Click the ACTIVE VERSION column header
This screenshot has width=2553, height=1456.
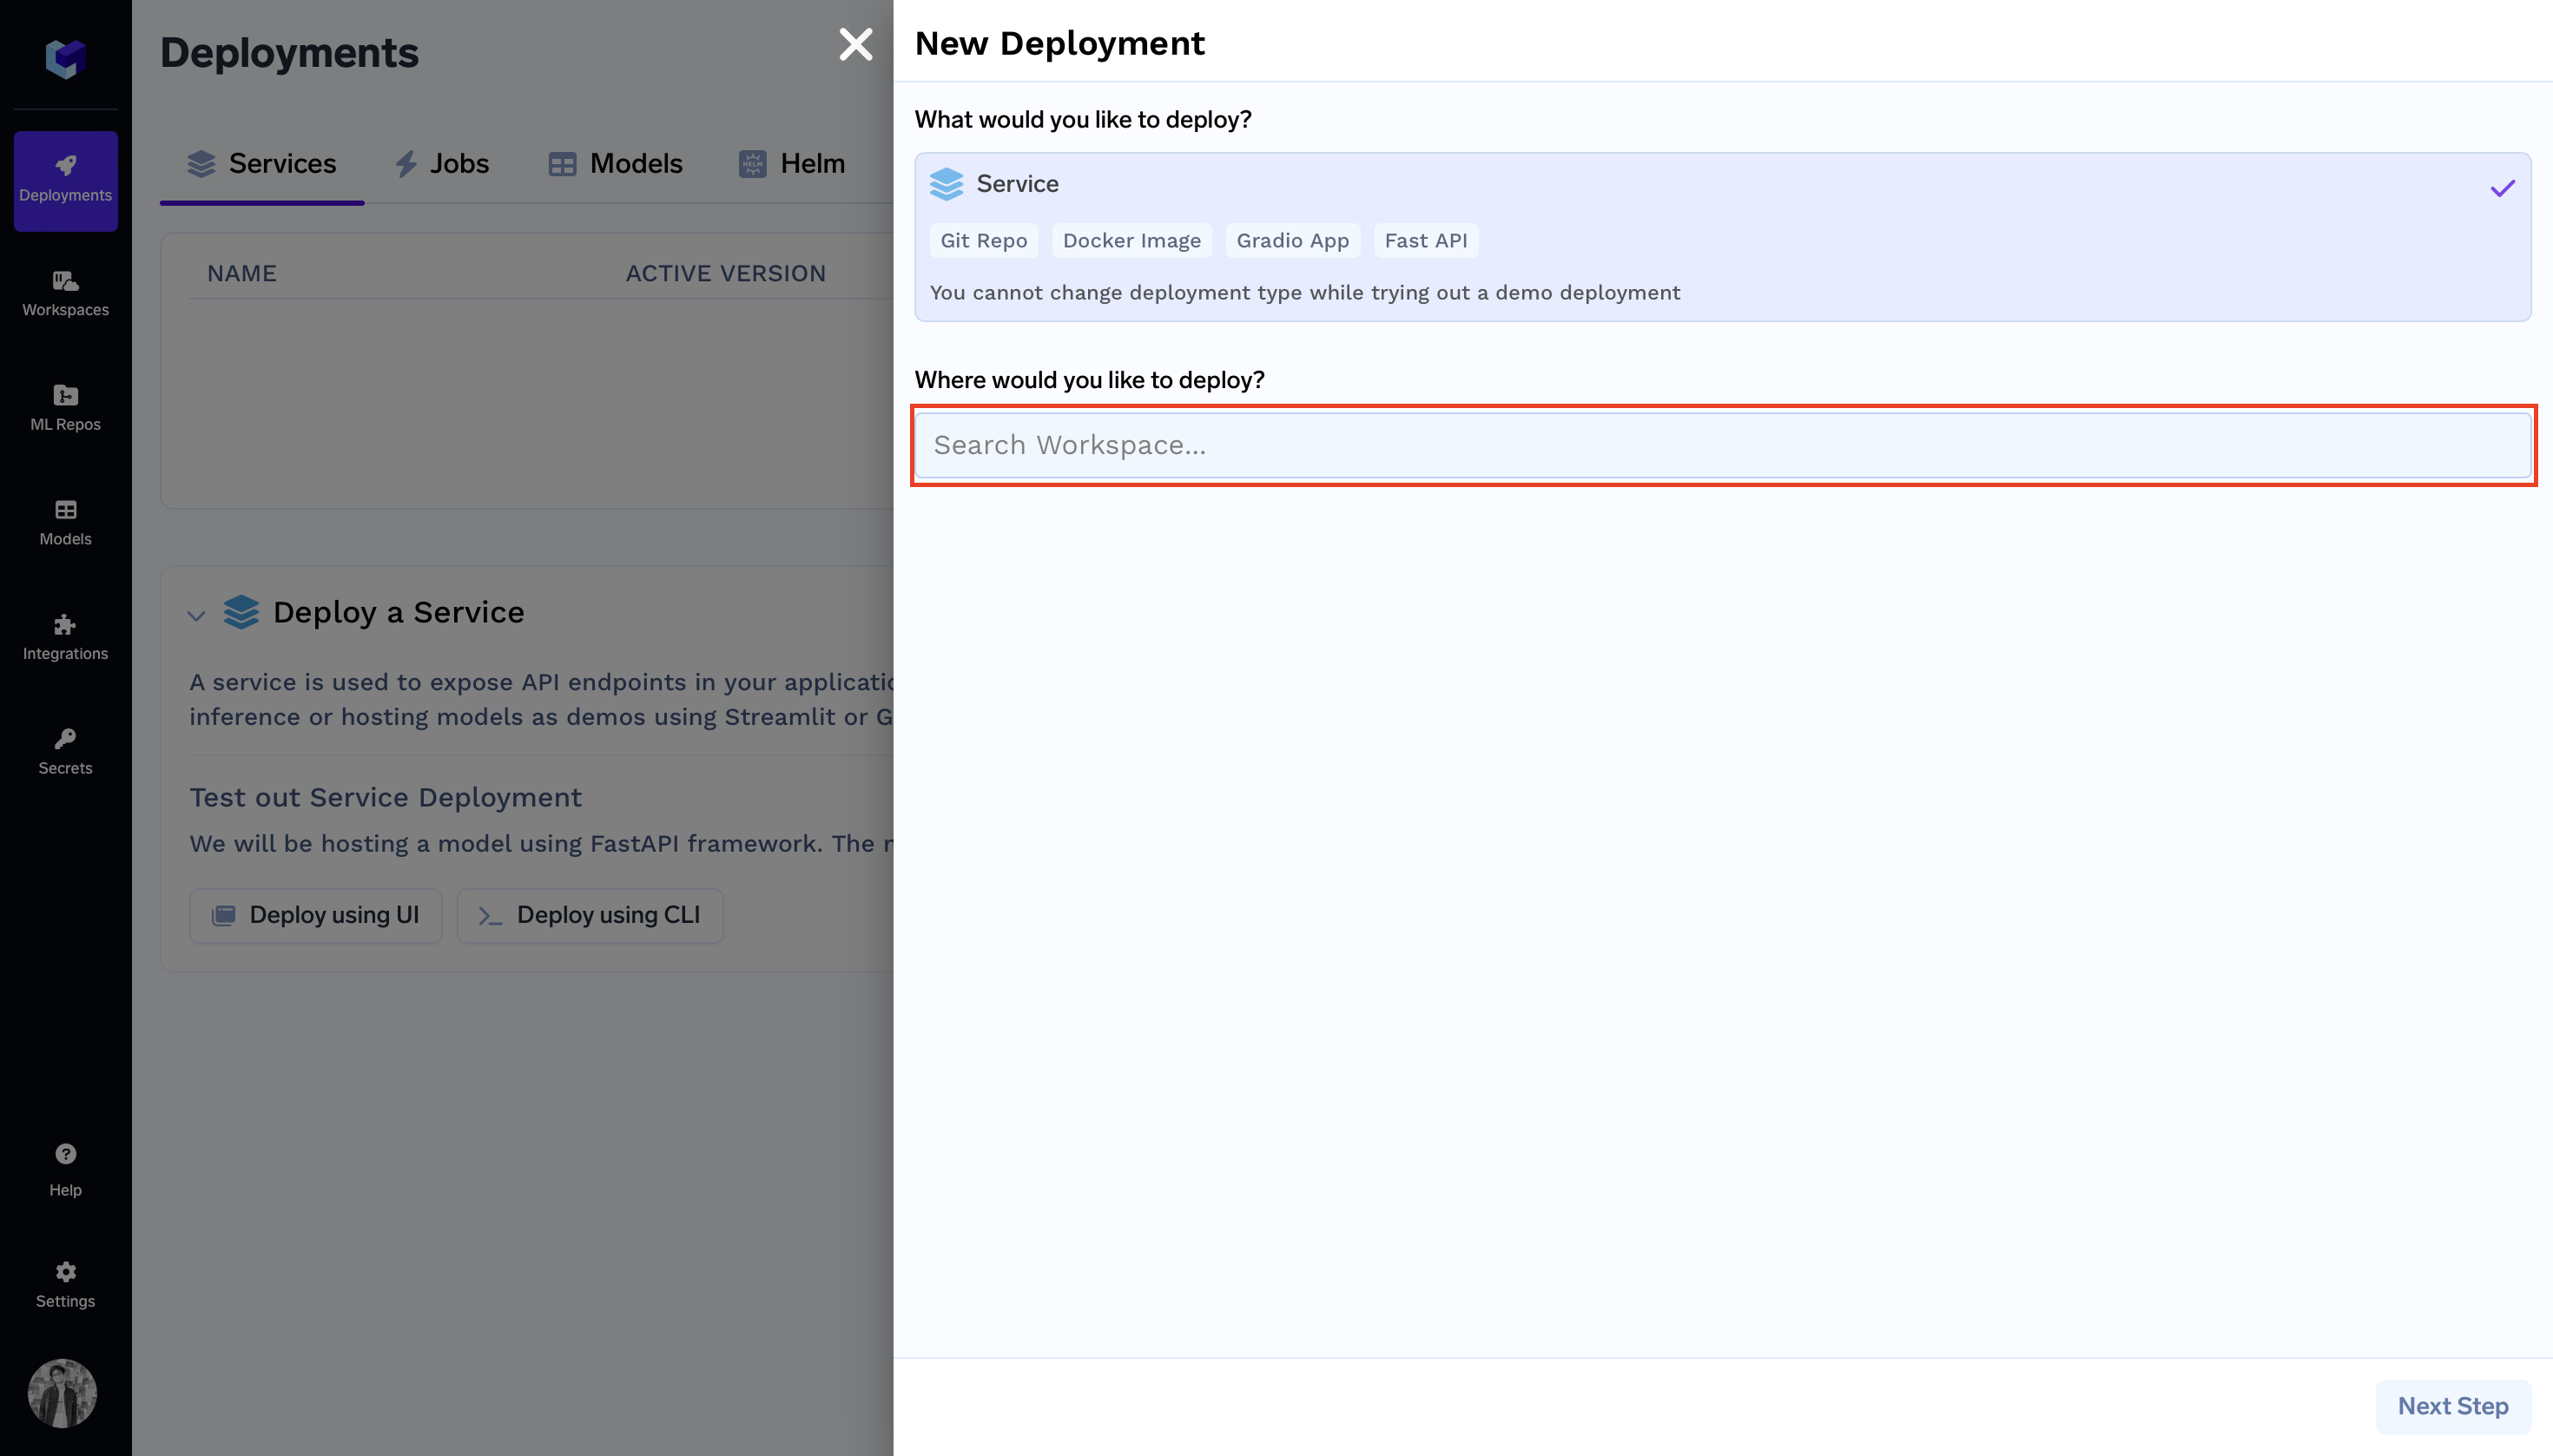[725, 274]
